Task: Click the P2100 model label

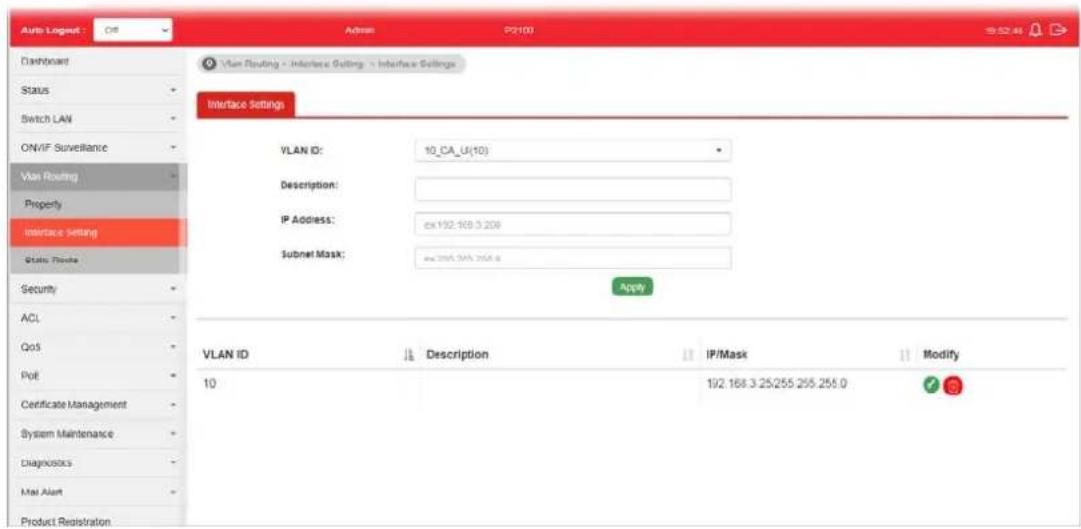Action: pyautogui.click(x=520, y=31)
